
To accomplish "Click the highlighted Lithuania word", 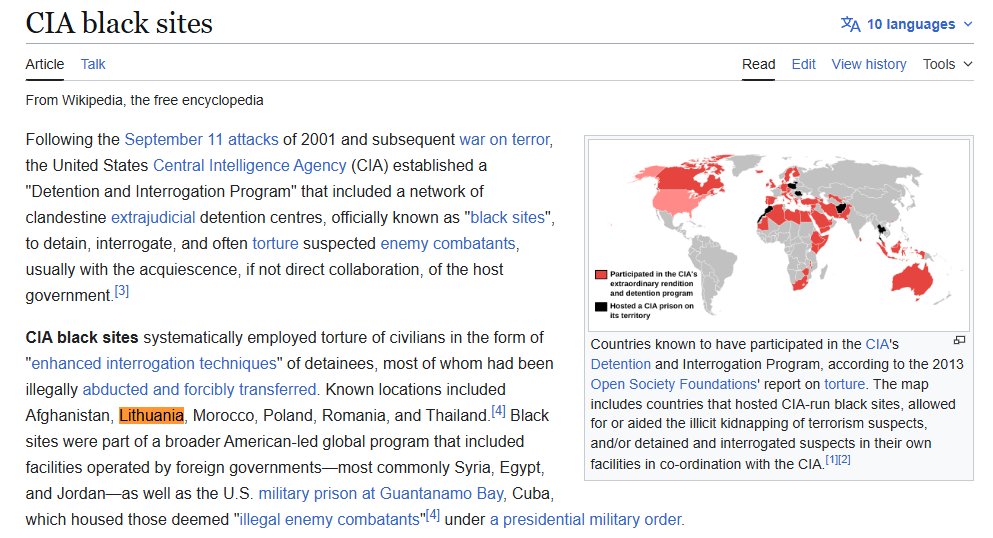I will [151, 415].
